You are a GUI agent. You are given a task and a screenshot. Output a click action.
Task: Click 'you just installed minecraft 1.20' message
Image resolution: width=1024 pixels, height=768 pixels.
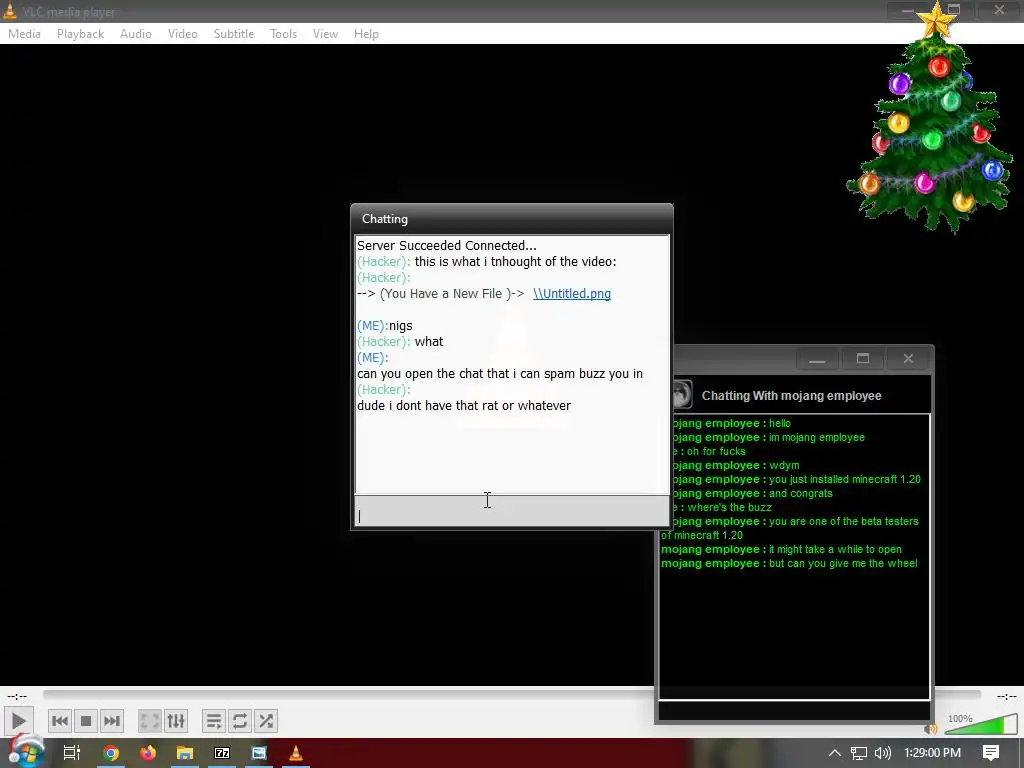(x=844, y=479)
